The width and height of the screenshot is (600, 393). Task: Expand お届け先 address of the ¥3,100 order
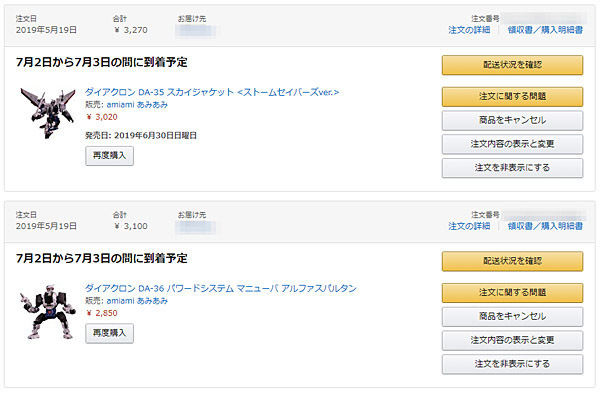pos(195,227)
